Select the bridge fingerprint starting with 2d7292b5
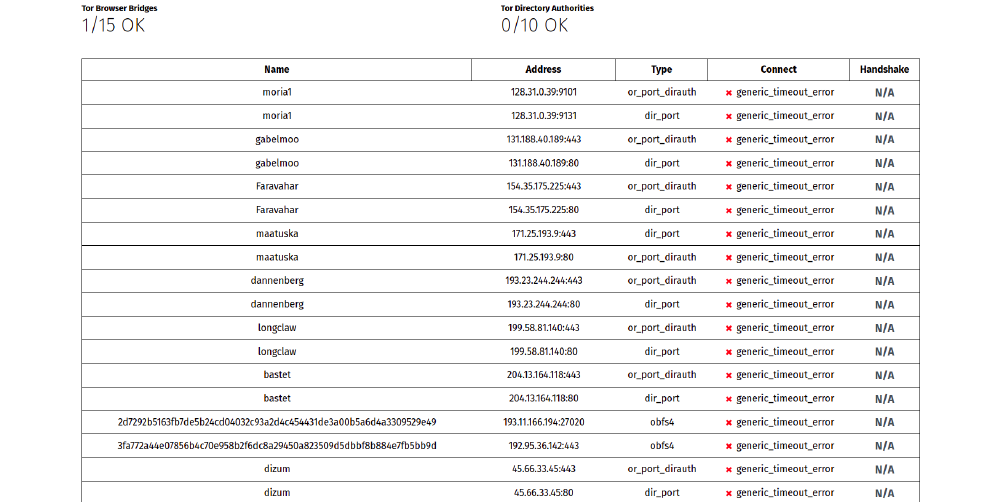This screenshot has width=1000, height=502. (276, 422)
